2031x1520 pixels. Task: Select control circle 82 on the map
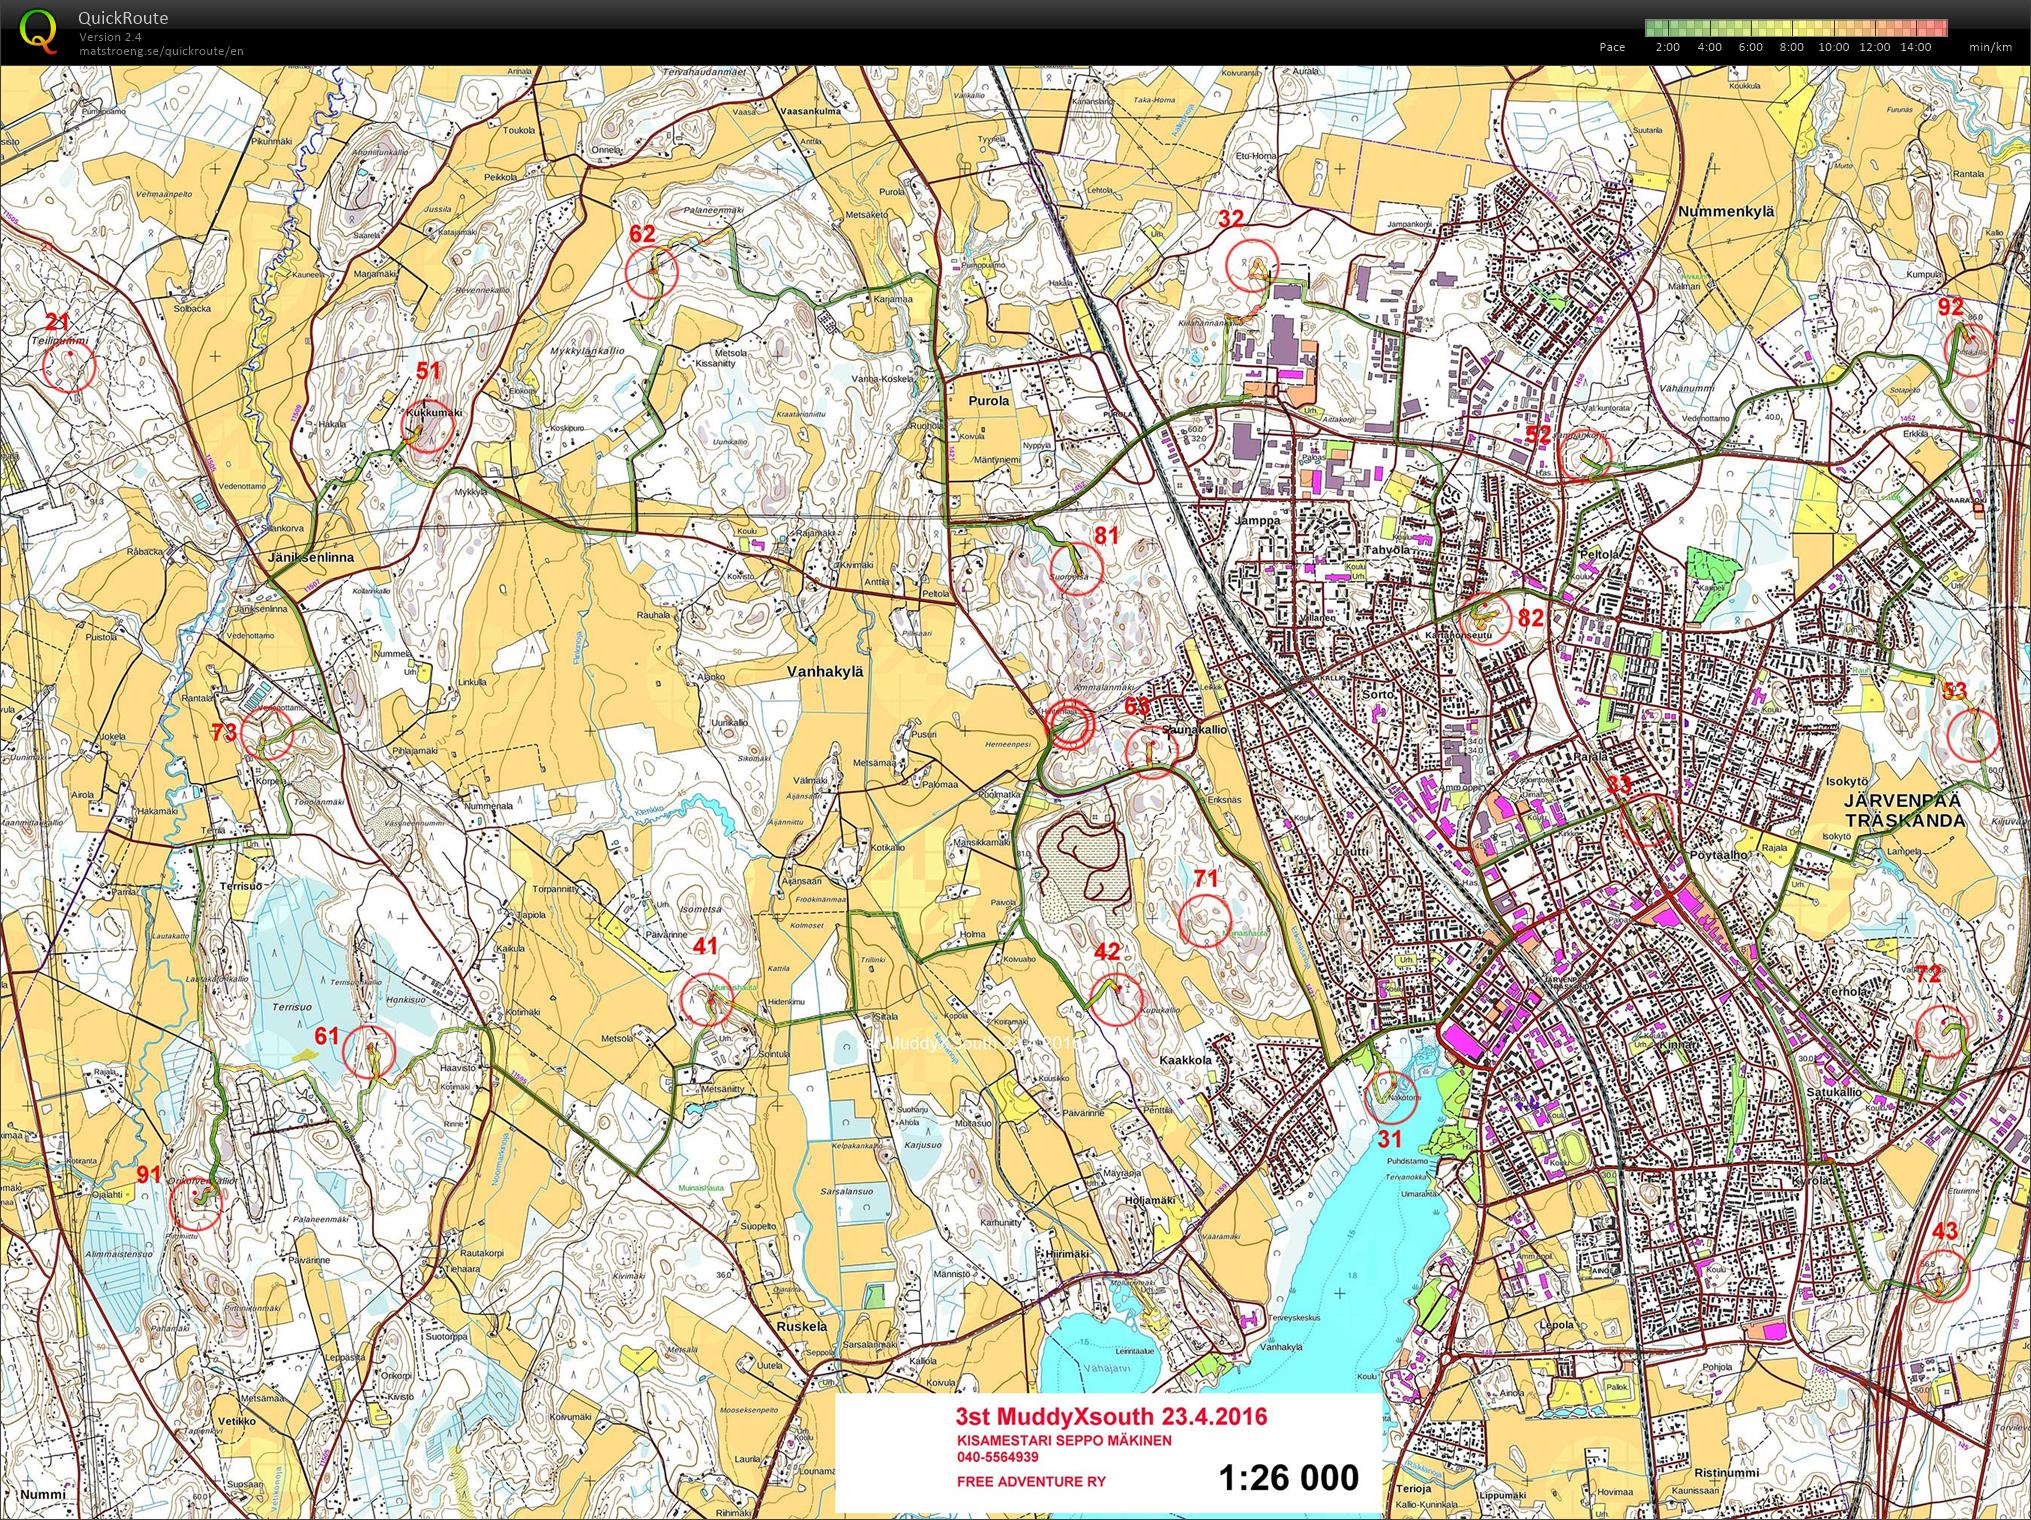(1486, 618)
